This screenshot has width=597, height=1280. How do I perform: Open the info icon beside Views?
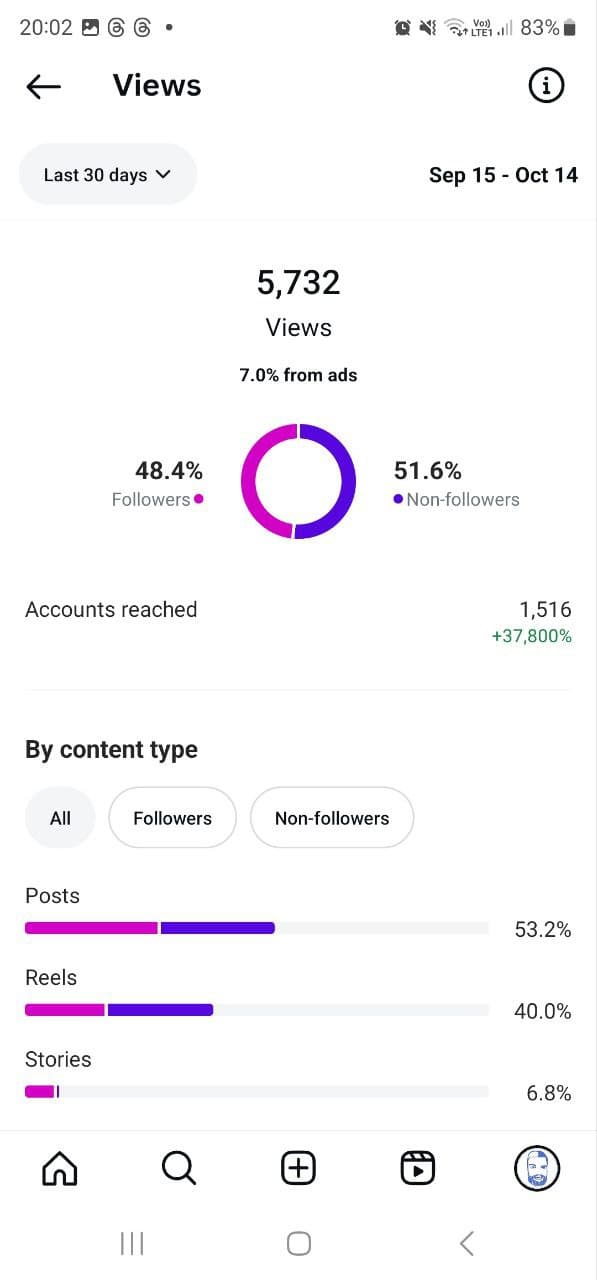546,86
